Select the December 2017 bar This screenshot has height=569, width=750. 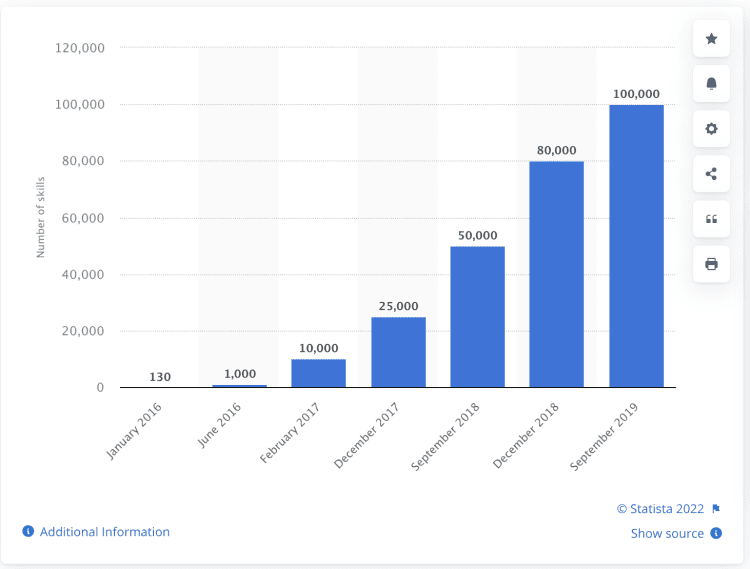click(398, 352)
